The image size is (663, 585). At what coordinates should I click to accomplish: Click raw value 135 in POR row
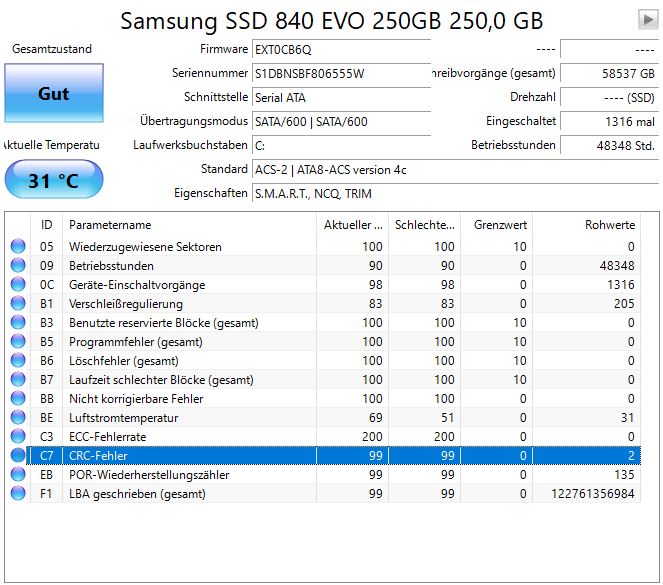(624, 474)
